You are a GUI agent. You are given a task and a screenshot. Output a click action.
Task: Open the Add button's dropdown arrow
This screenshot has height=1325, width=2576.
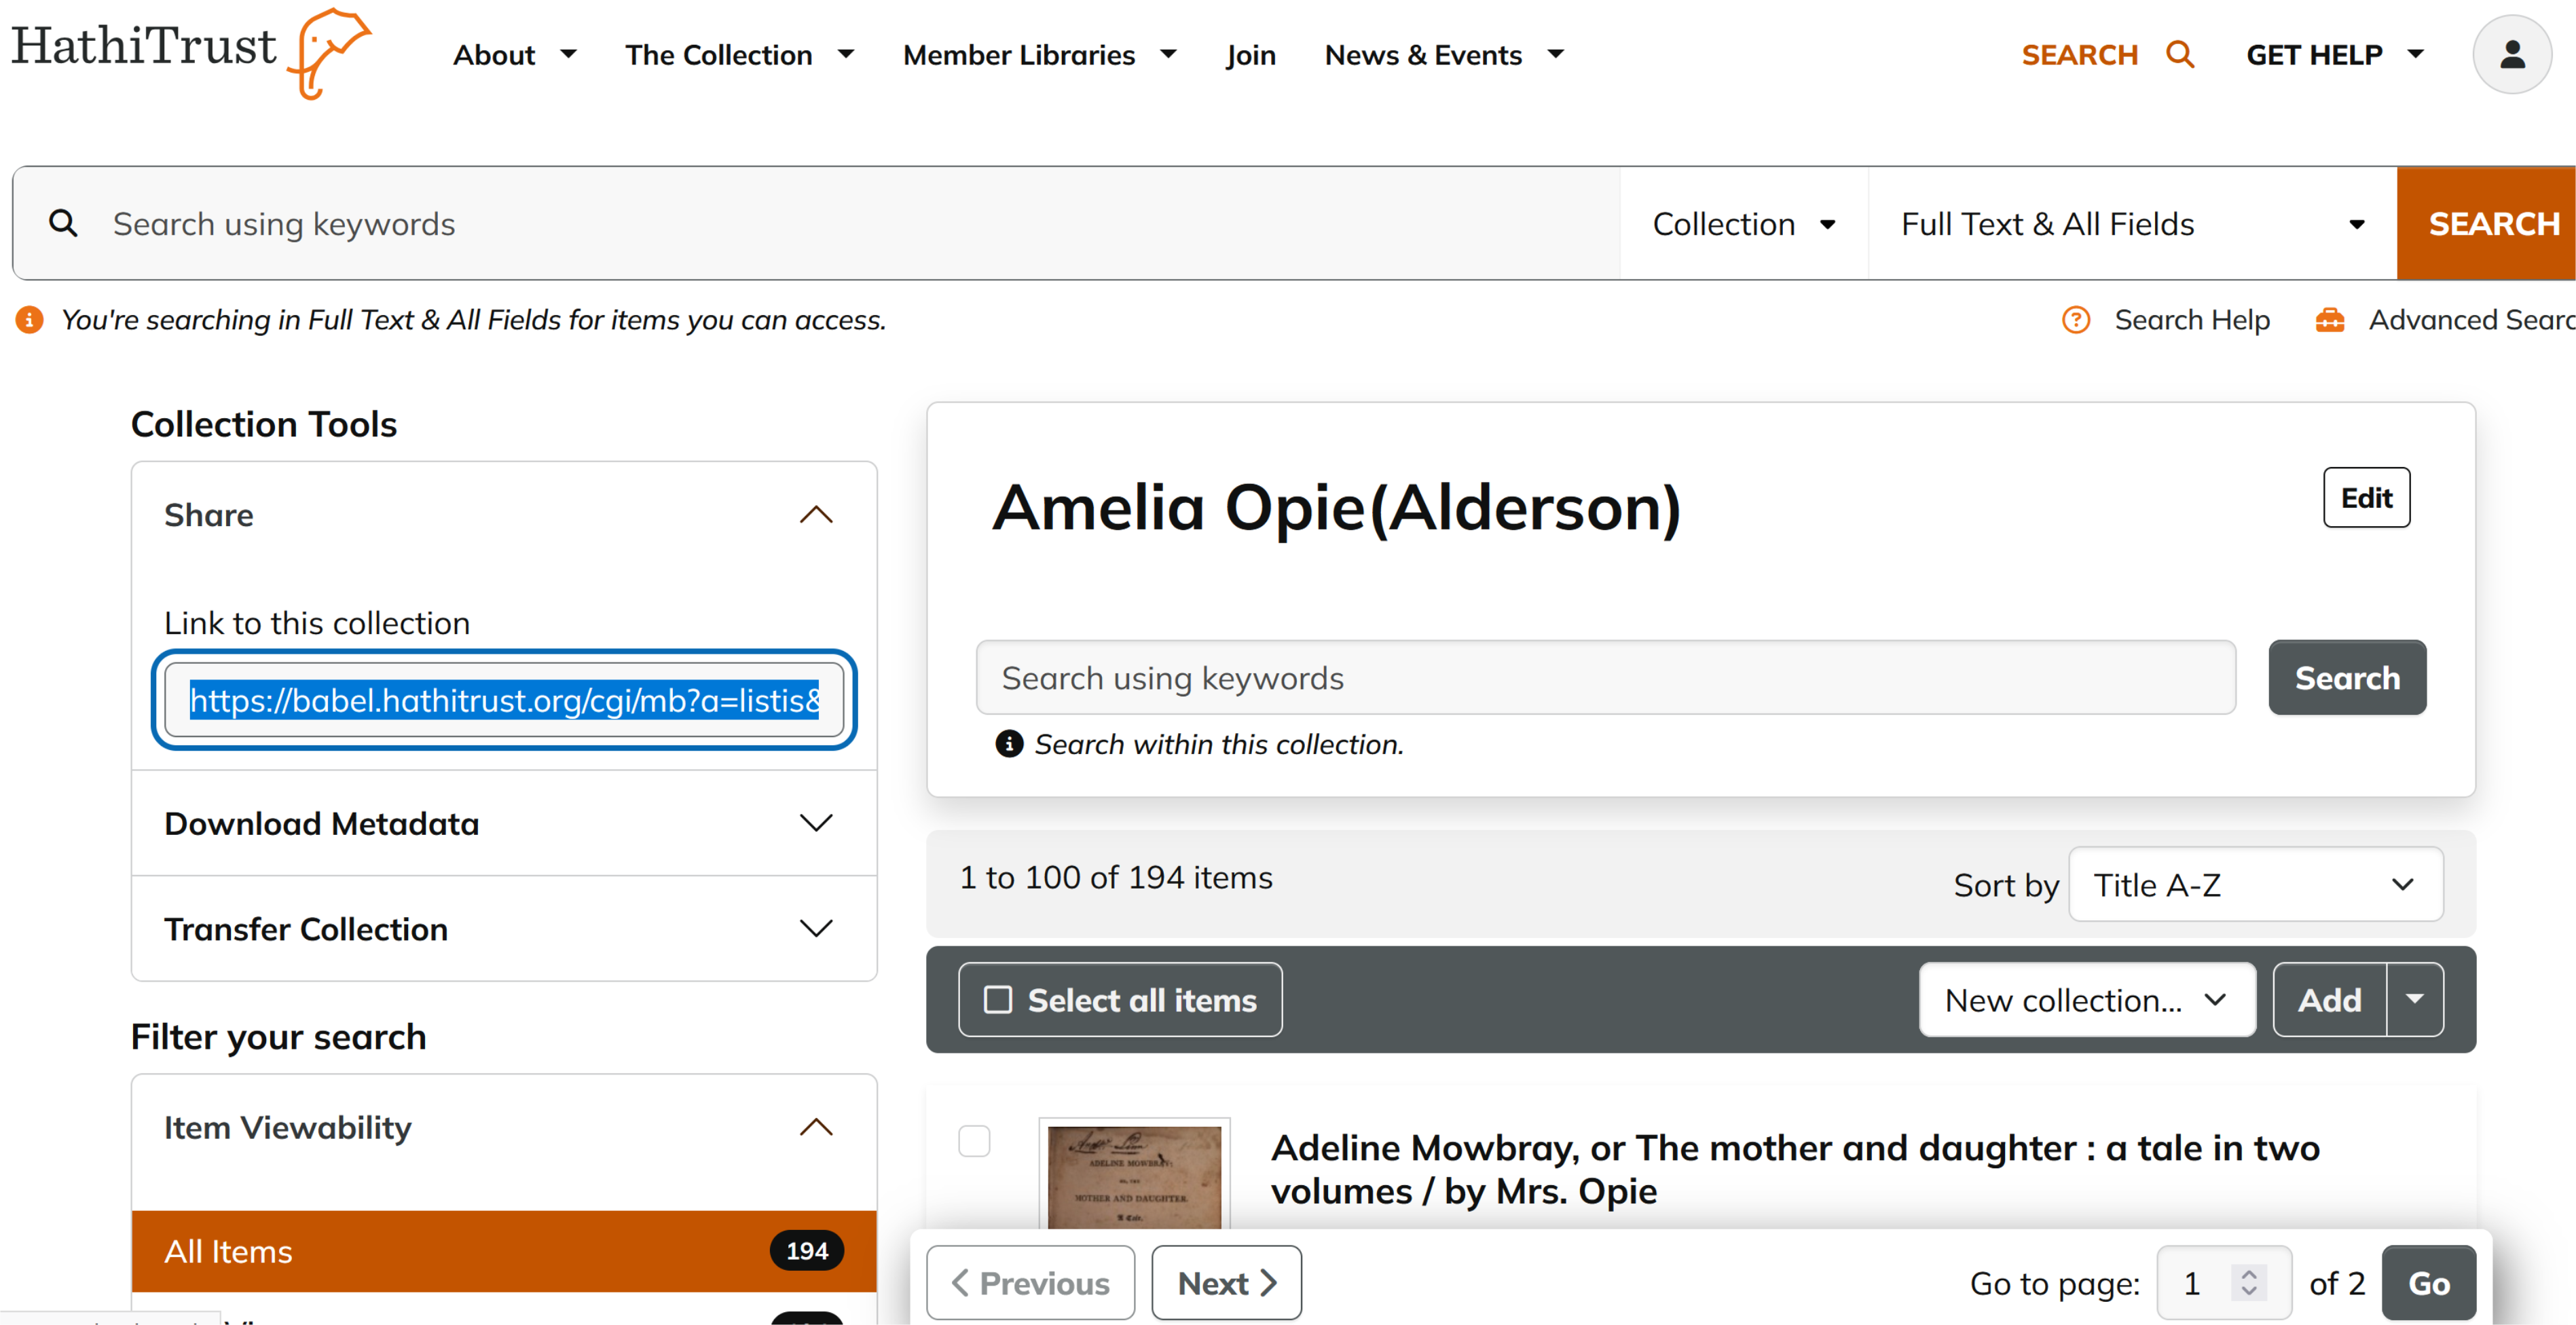coord(2414,999)
